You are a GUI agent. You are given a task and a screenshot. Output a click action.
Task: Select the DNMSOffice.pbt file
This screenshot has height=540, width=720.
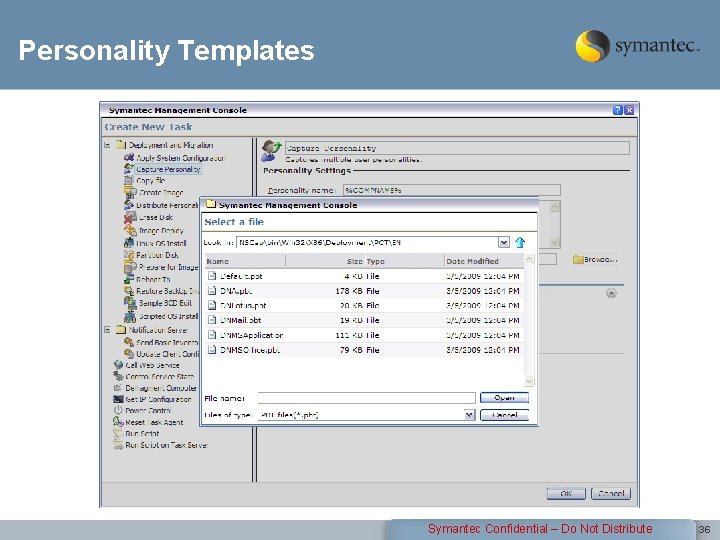point(364,349)
